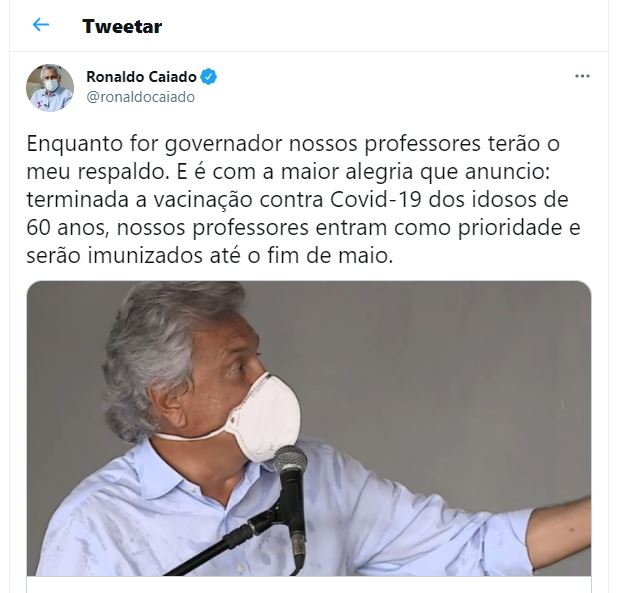This screenshot has height=593, width=627.
Task: Open Ronaldo Caiado's profile avatar
Action: 50,88
